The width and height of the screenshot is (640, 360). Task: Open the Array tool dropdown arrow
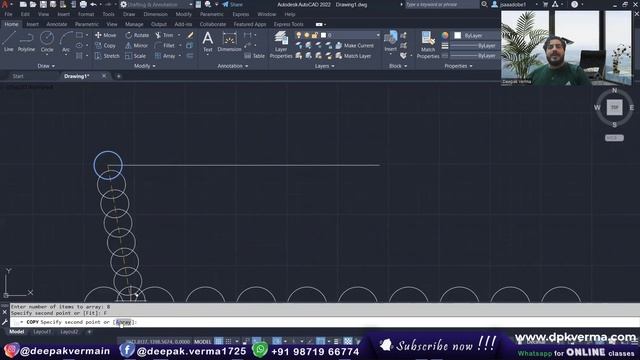pos(180,56)
